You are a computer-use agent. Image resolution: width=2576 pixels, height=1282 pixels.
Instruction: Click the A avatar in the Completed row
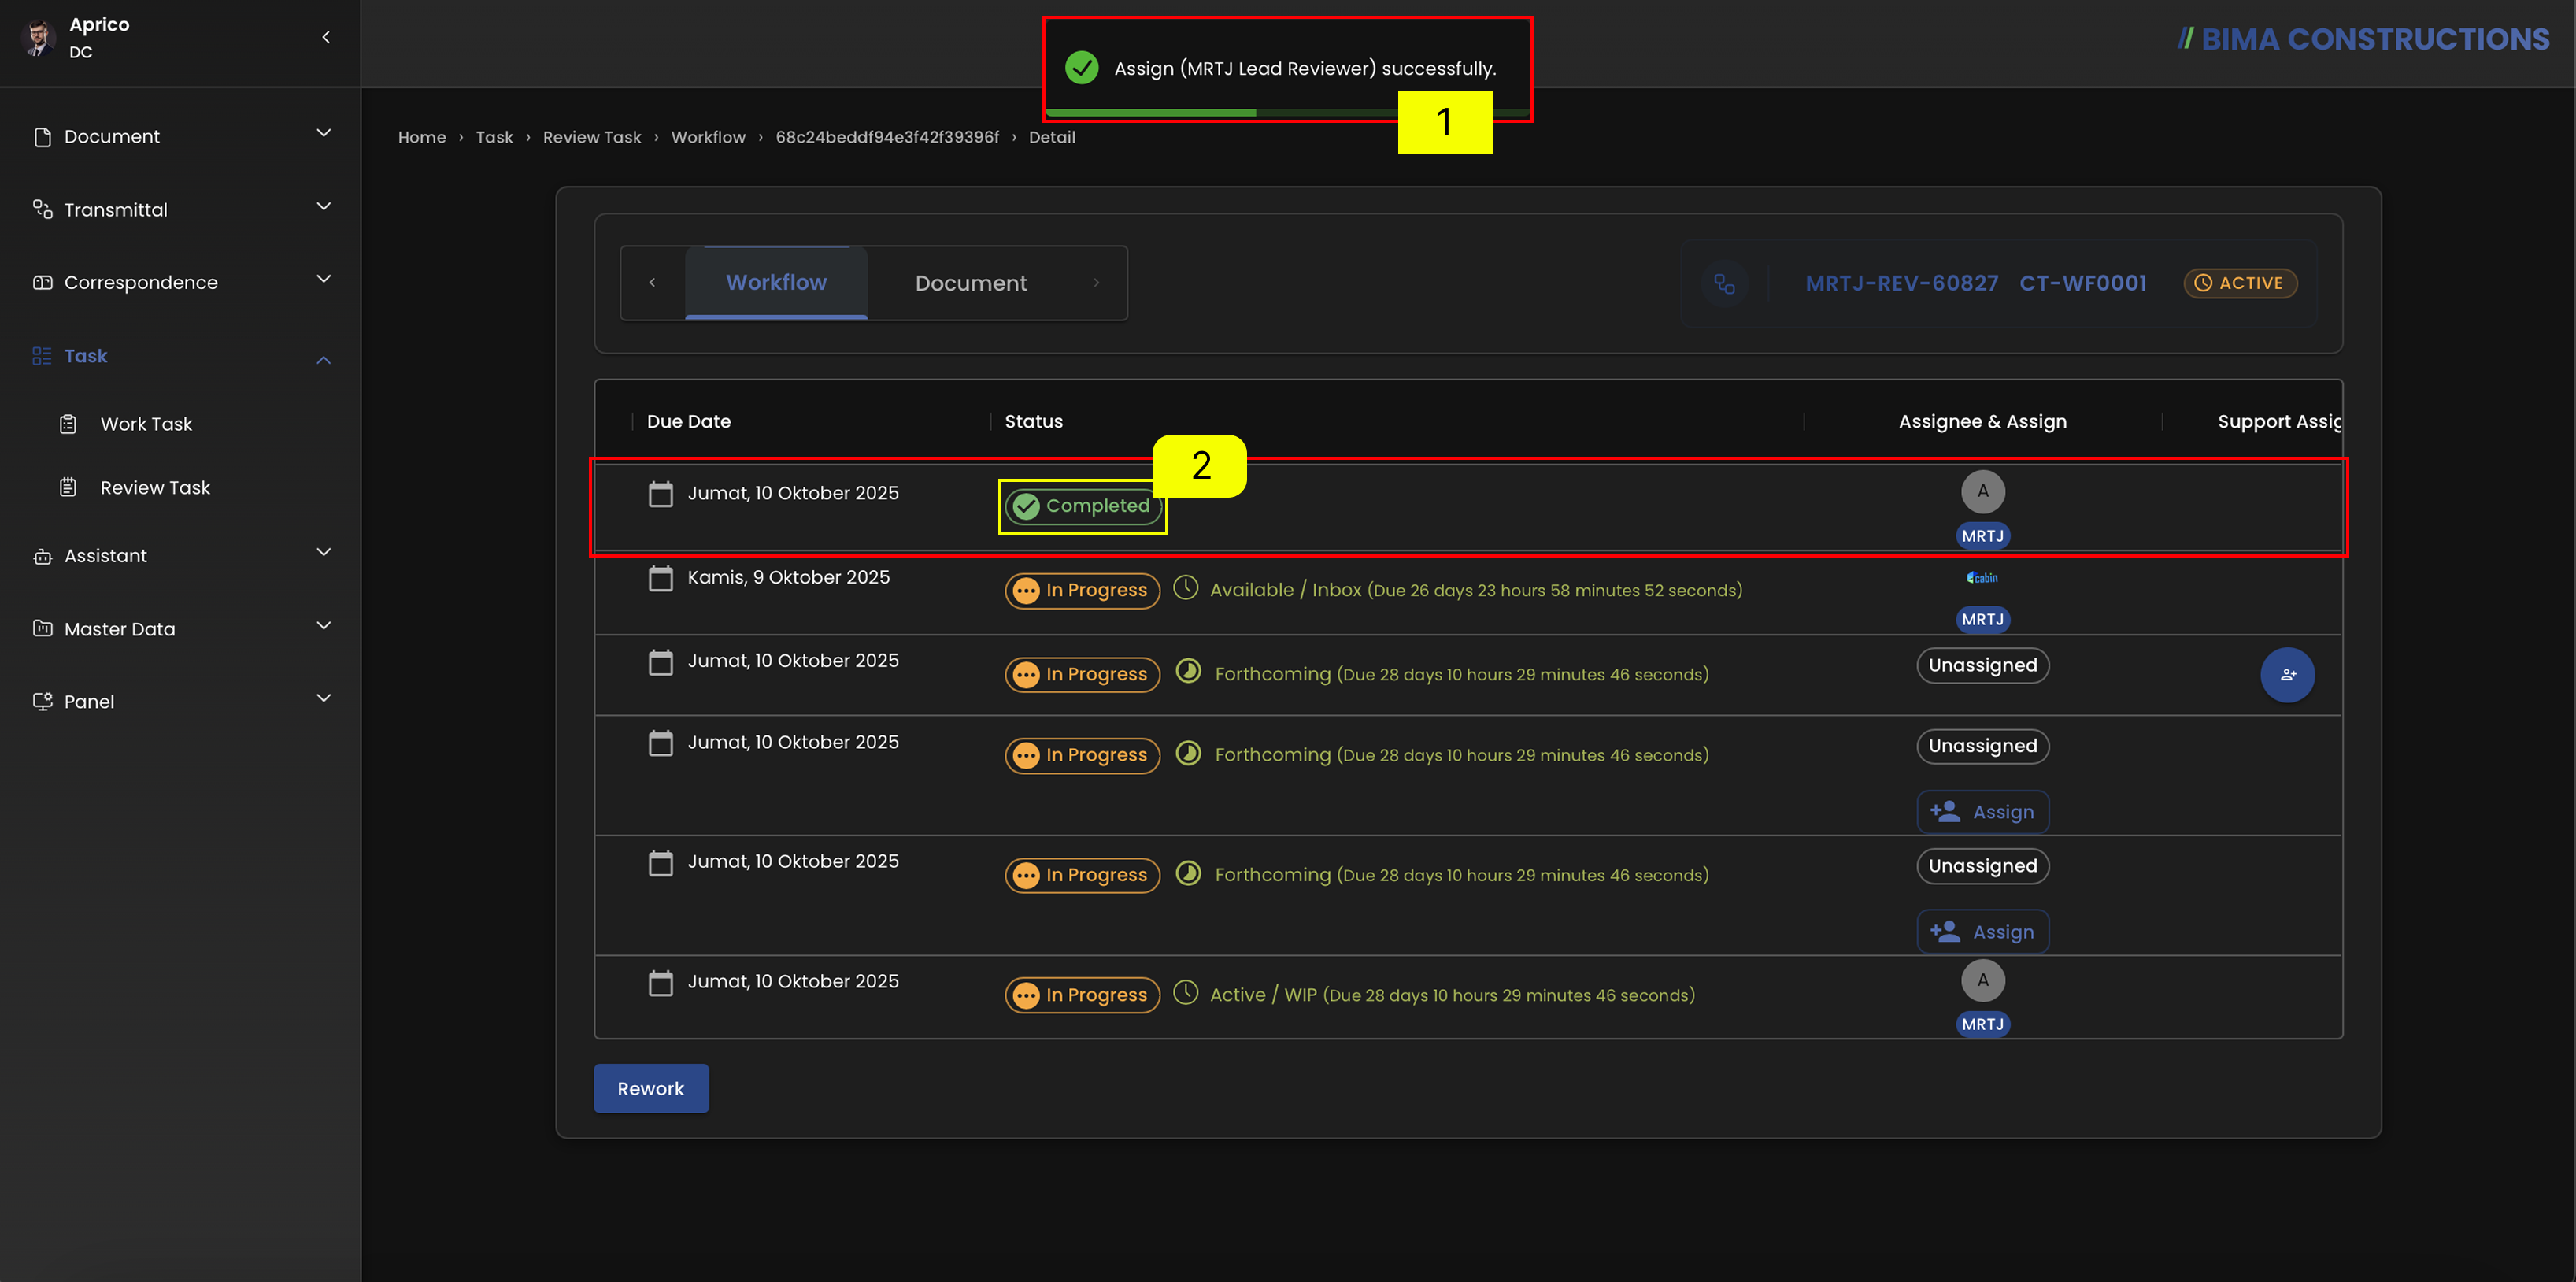point(1982,491)
